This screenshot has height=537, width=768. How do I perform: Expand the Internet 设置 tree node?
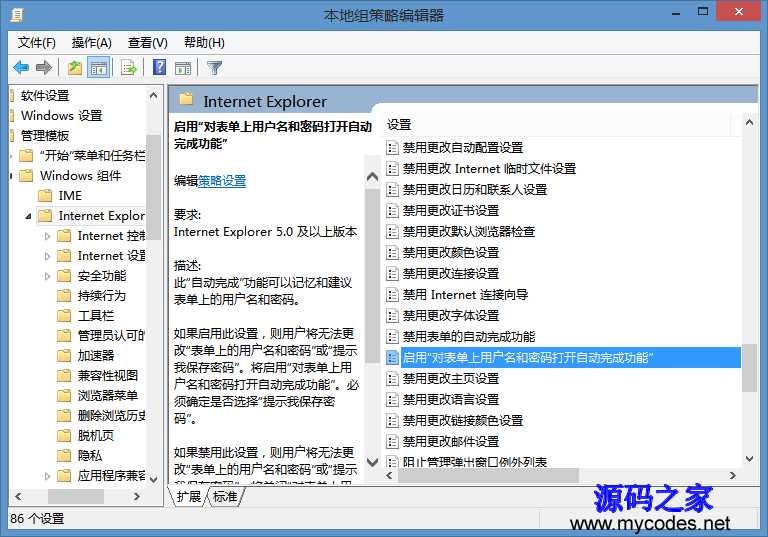[48, 256]
